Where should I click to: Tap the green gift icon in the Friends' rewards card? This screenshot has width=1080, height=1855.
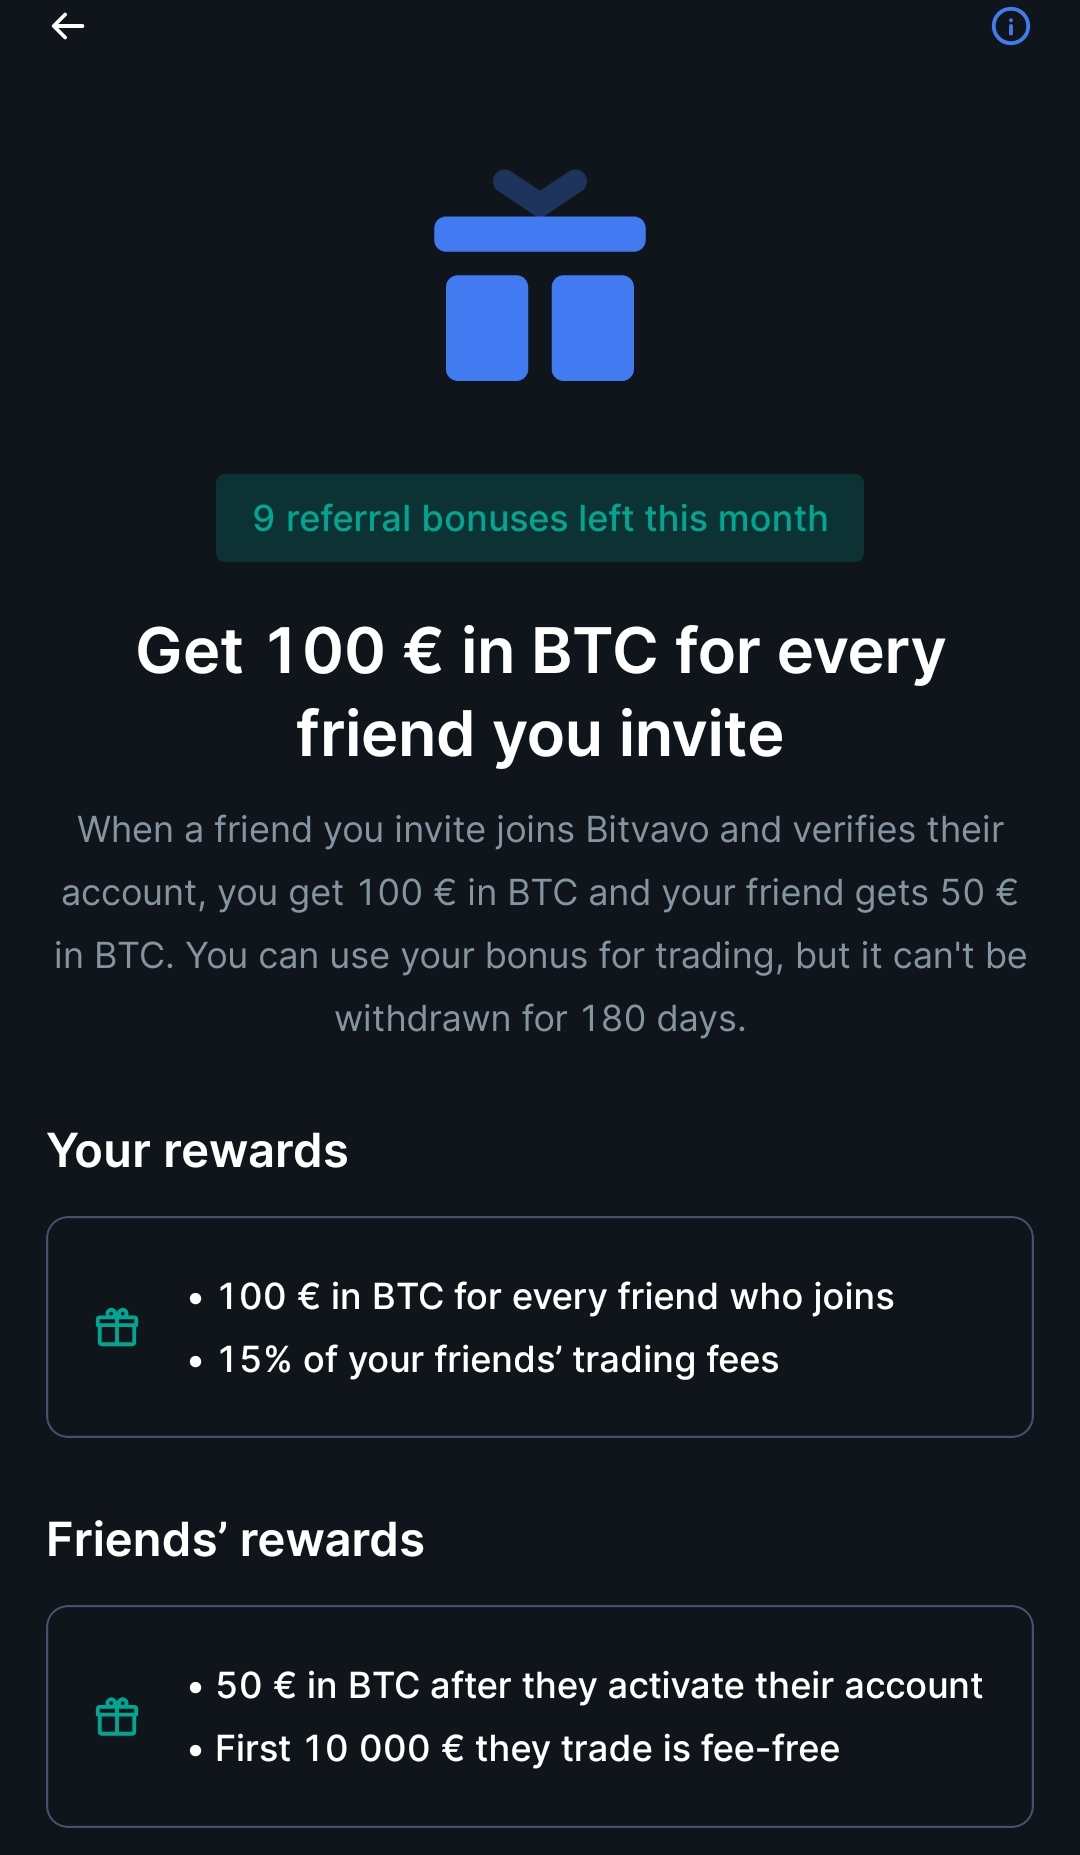tap(117, 1716)
